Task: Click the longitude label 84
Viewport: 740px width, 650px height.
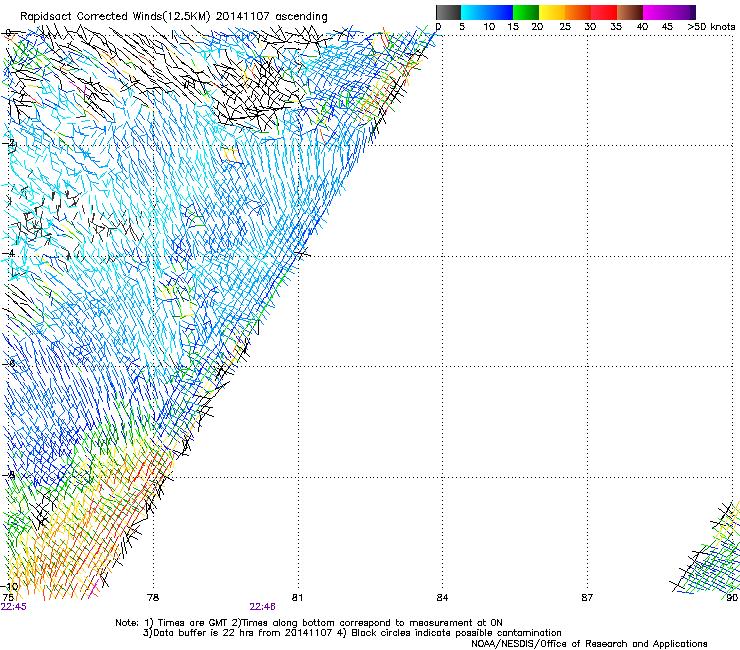Action: click(442, 598)
